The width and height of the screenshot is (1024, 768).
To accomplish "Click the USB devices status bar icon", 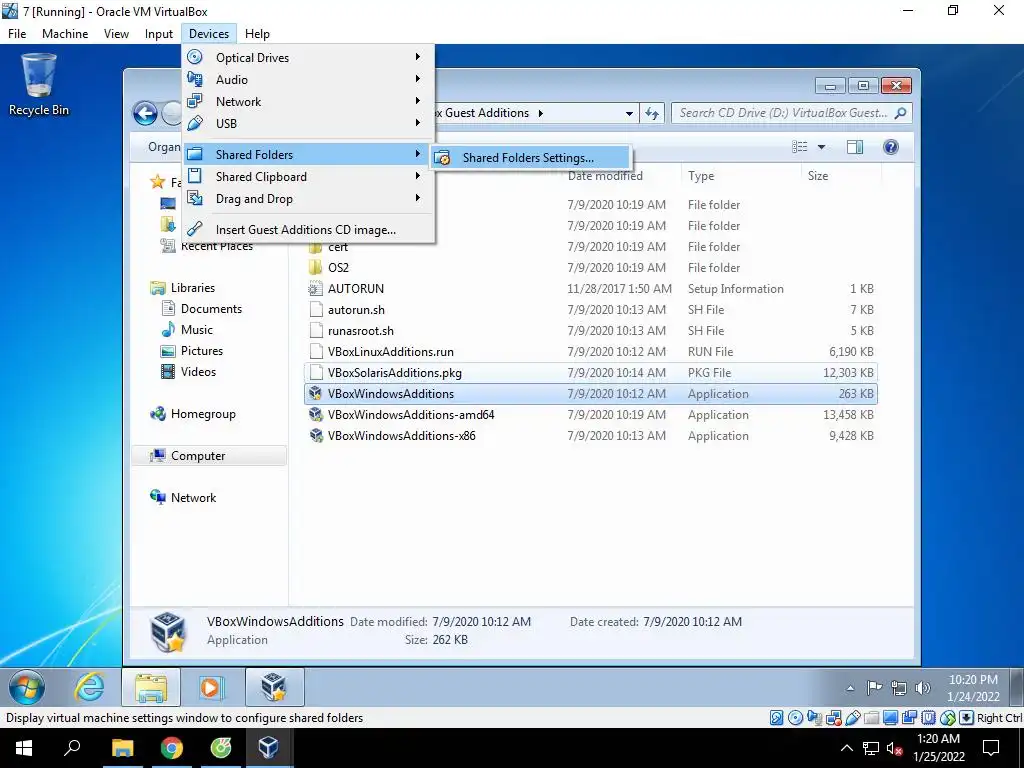I will pyautogui.click(x=852, y=718).
